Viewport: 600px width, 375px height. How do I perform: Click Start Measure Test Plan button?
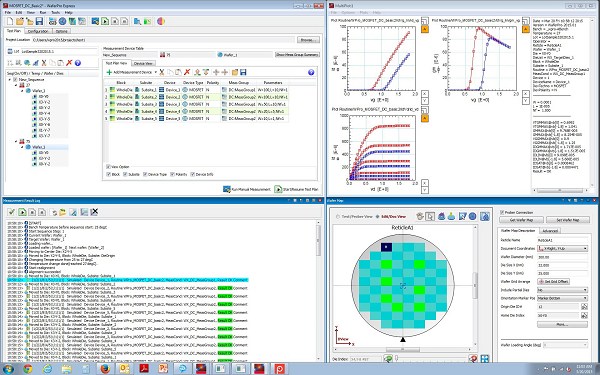tap(297, 189)
